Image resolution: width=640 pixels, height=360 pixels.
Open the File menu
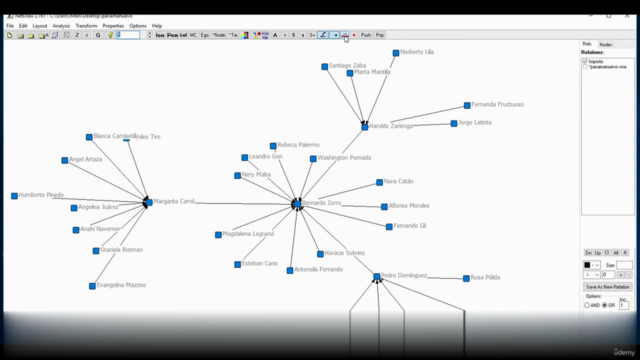tap(10, 26)
